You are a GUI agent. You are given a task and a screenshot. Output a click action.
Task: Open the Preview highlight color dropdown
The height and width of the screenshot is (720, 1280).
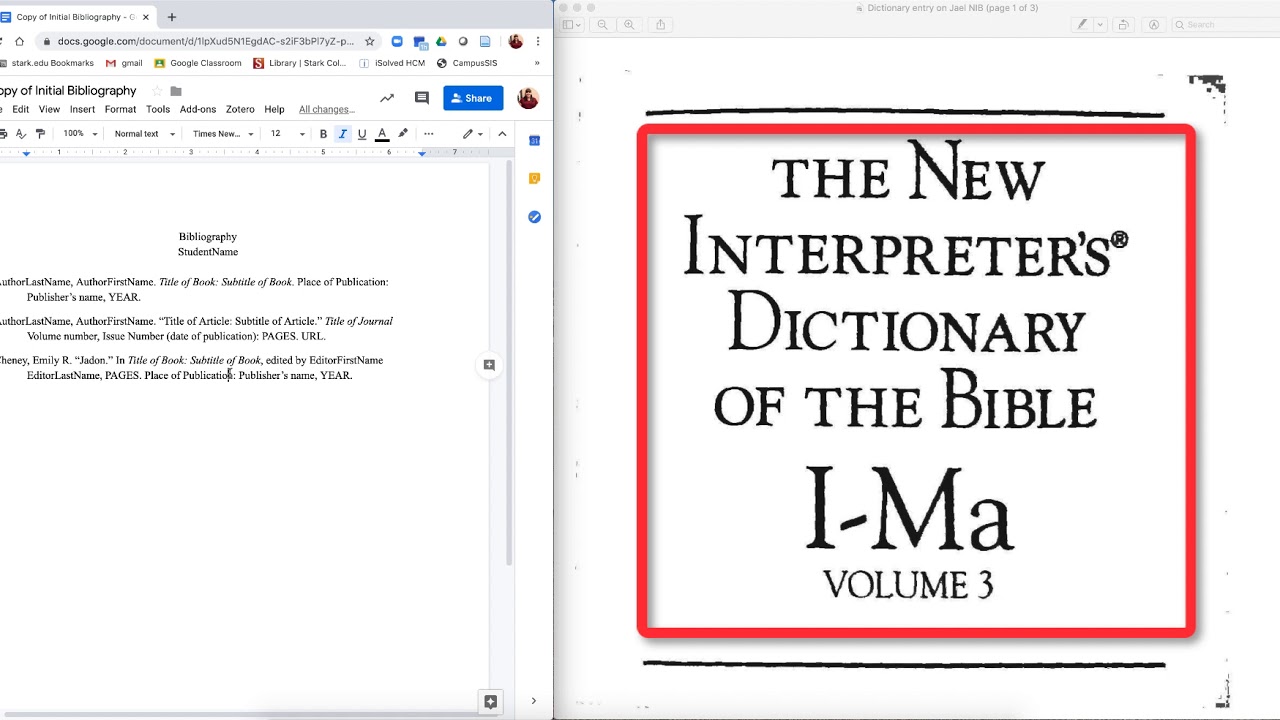1100,25
